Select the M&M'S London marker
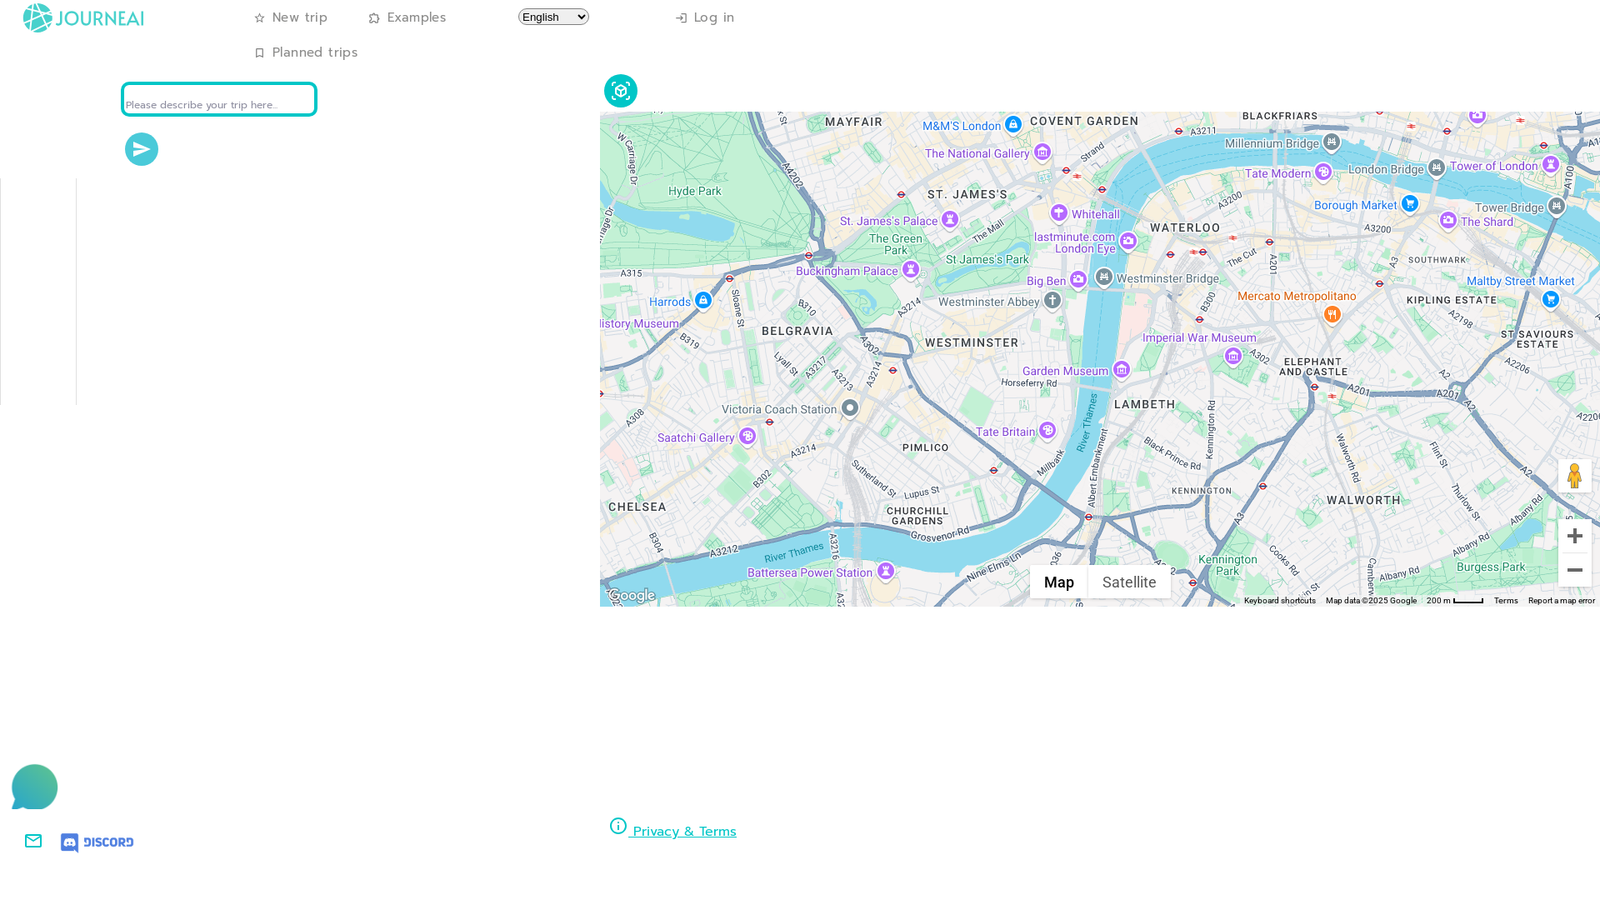The width and height of the screenshot is (1600, 900). (1013, 125)
